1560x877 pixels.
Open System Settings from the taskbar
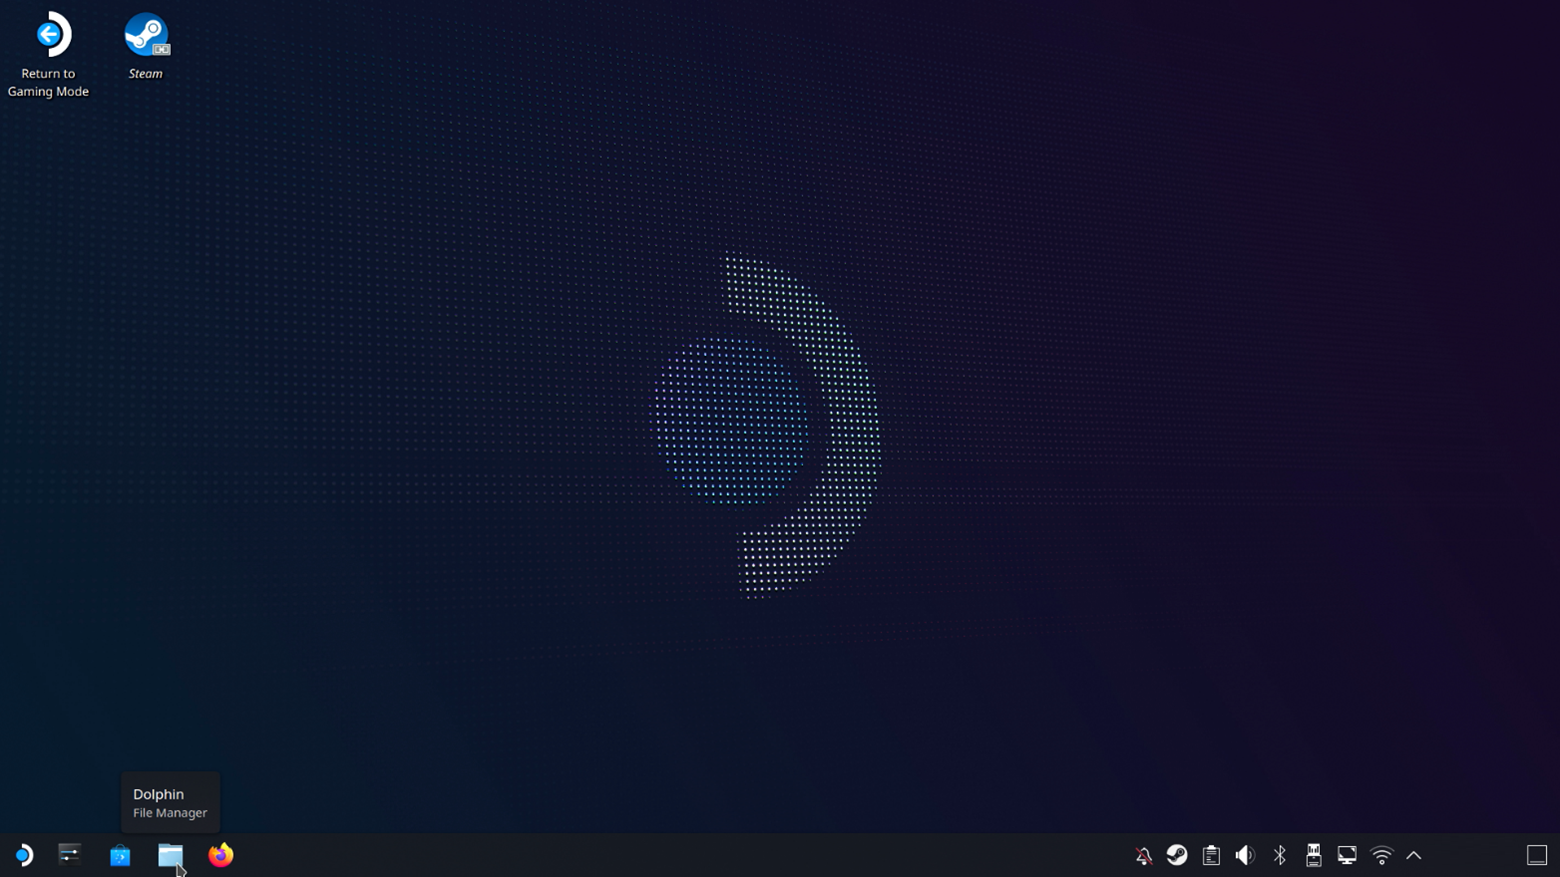[69, 855]
